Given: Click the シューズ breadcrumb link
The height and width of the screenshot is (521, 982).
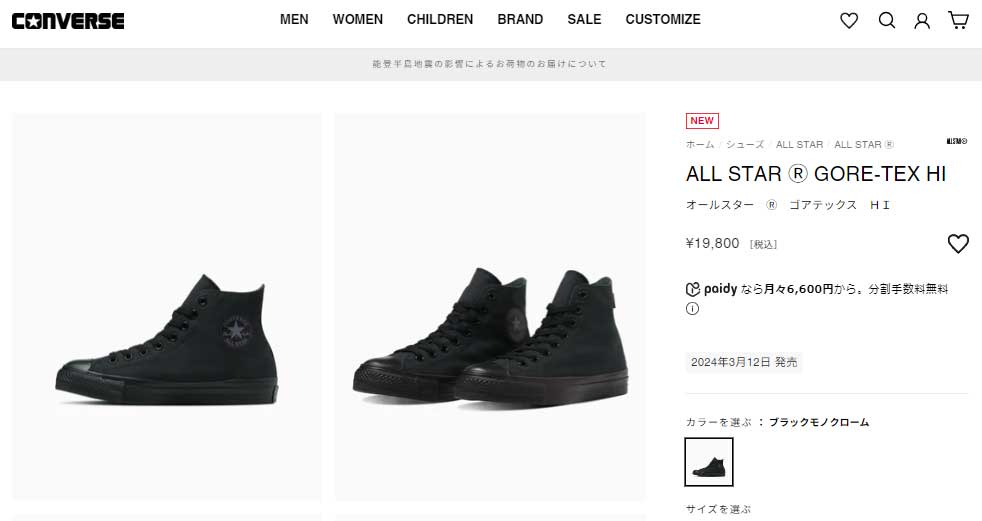Looking at the screenshot, I should click(x=745, y=144).
